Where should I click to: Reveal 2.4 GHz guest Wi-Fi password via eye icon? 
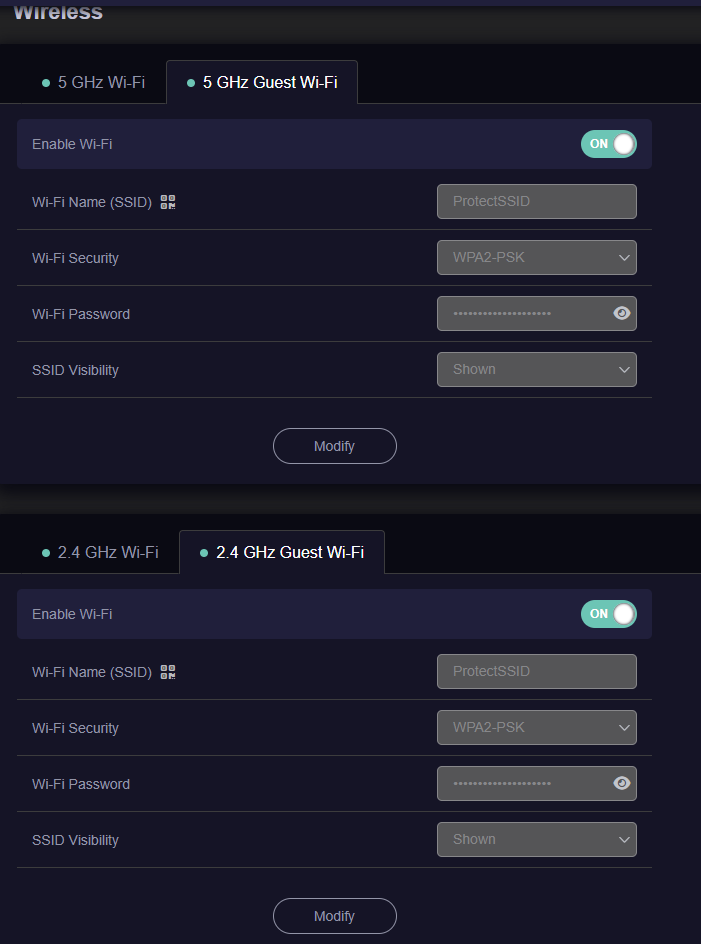622,783
